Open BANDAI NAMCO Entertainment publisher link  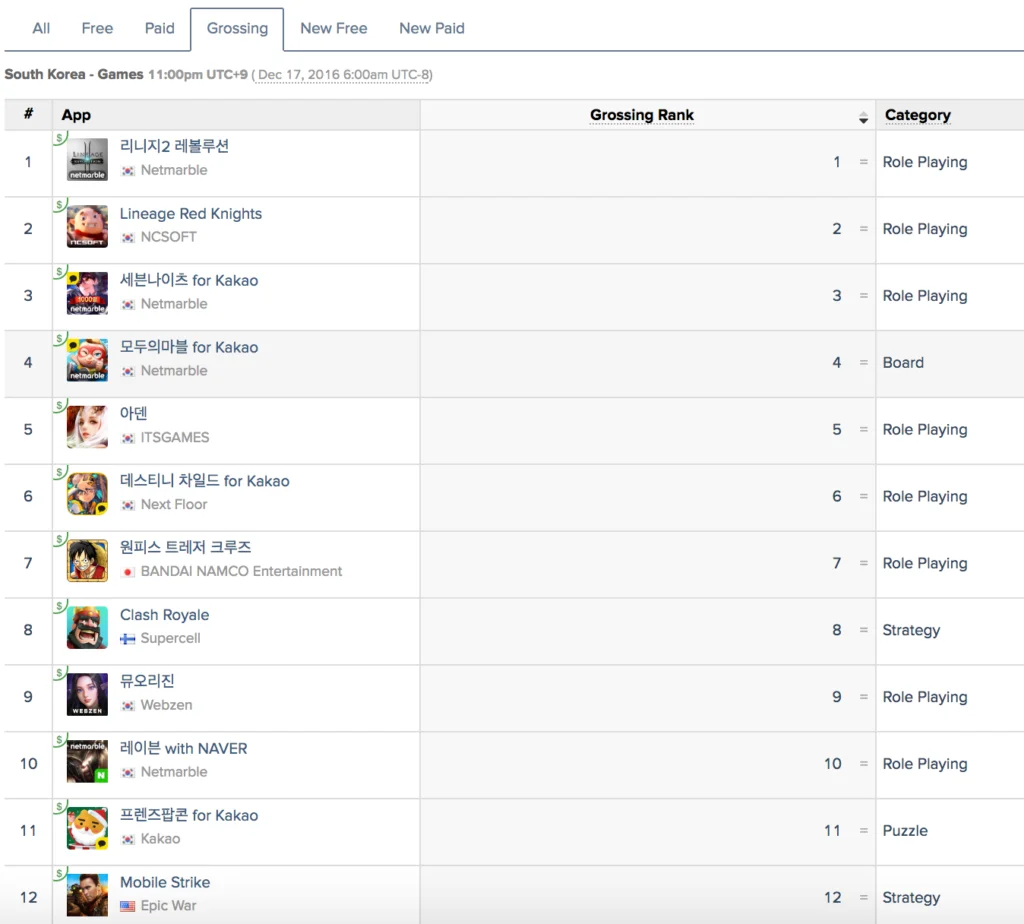(x=241, y=571)
